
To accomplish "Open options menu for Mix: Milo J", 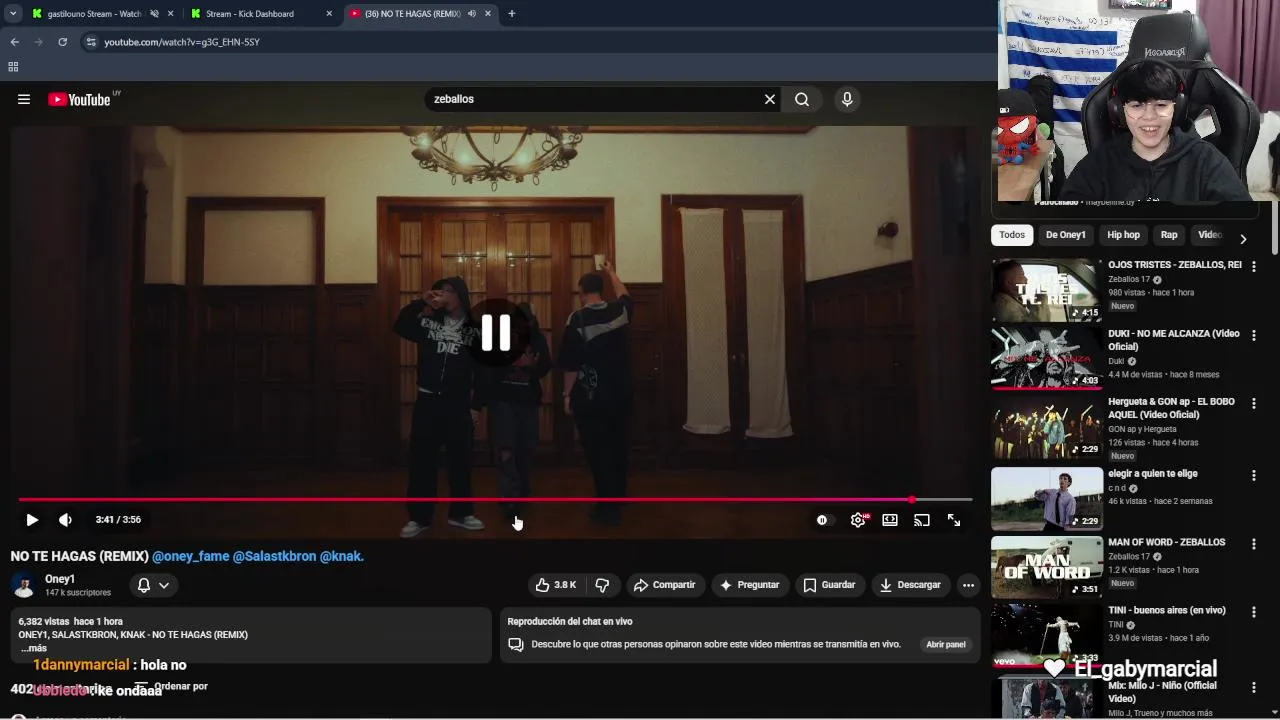I will [1253, 688].
